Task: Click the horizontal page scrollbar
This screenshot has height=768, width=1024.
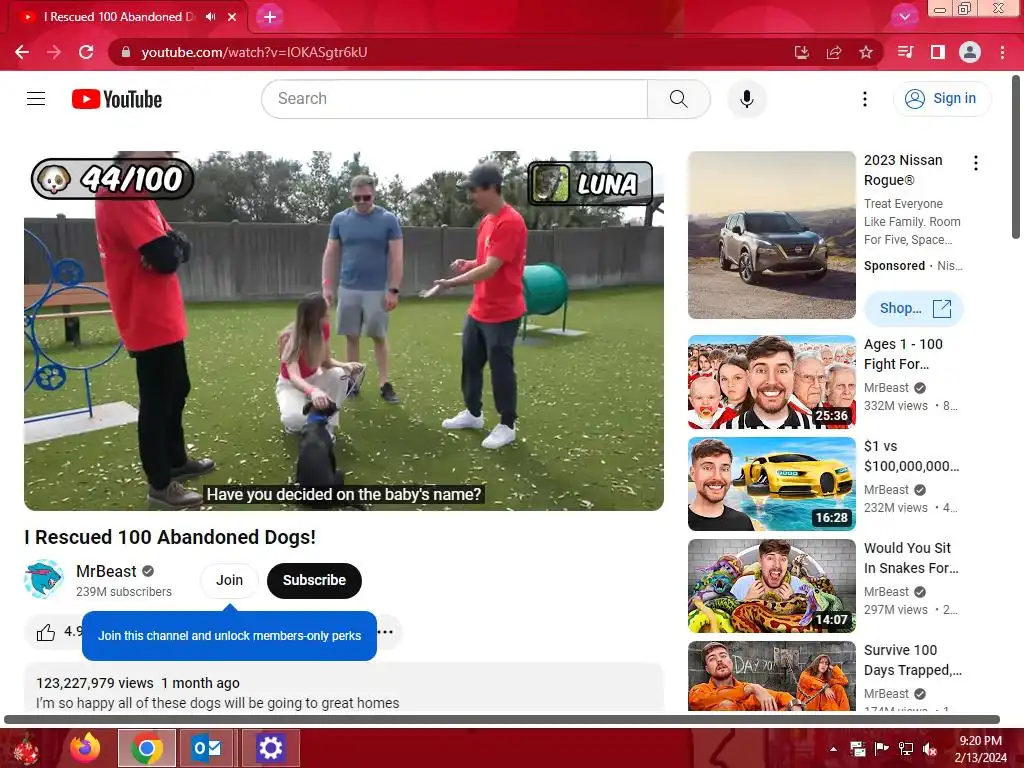Action: [x=502, y=720]
